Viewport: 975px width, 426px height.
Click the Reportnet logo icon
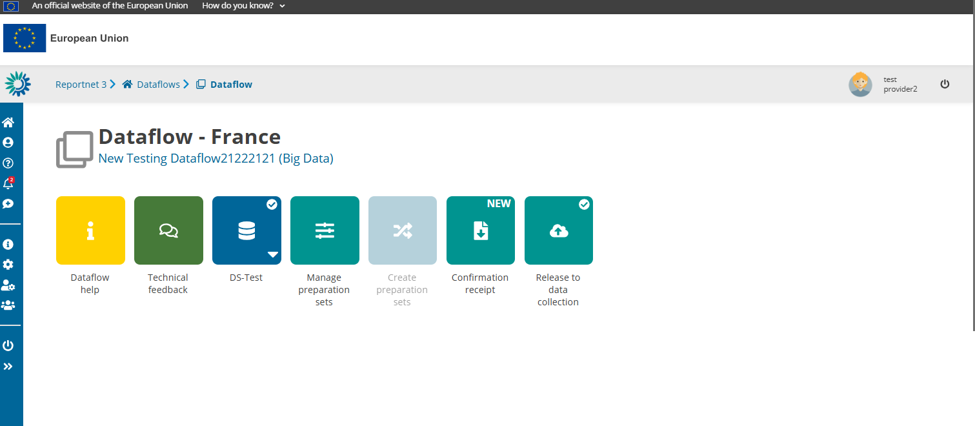[x=18, y=84]
